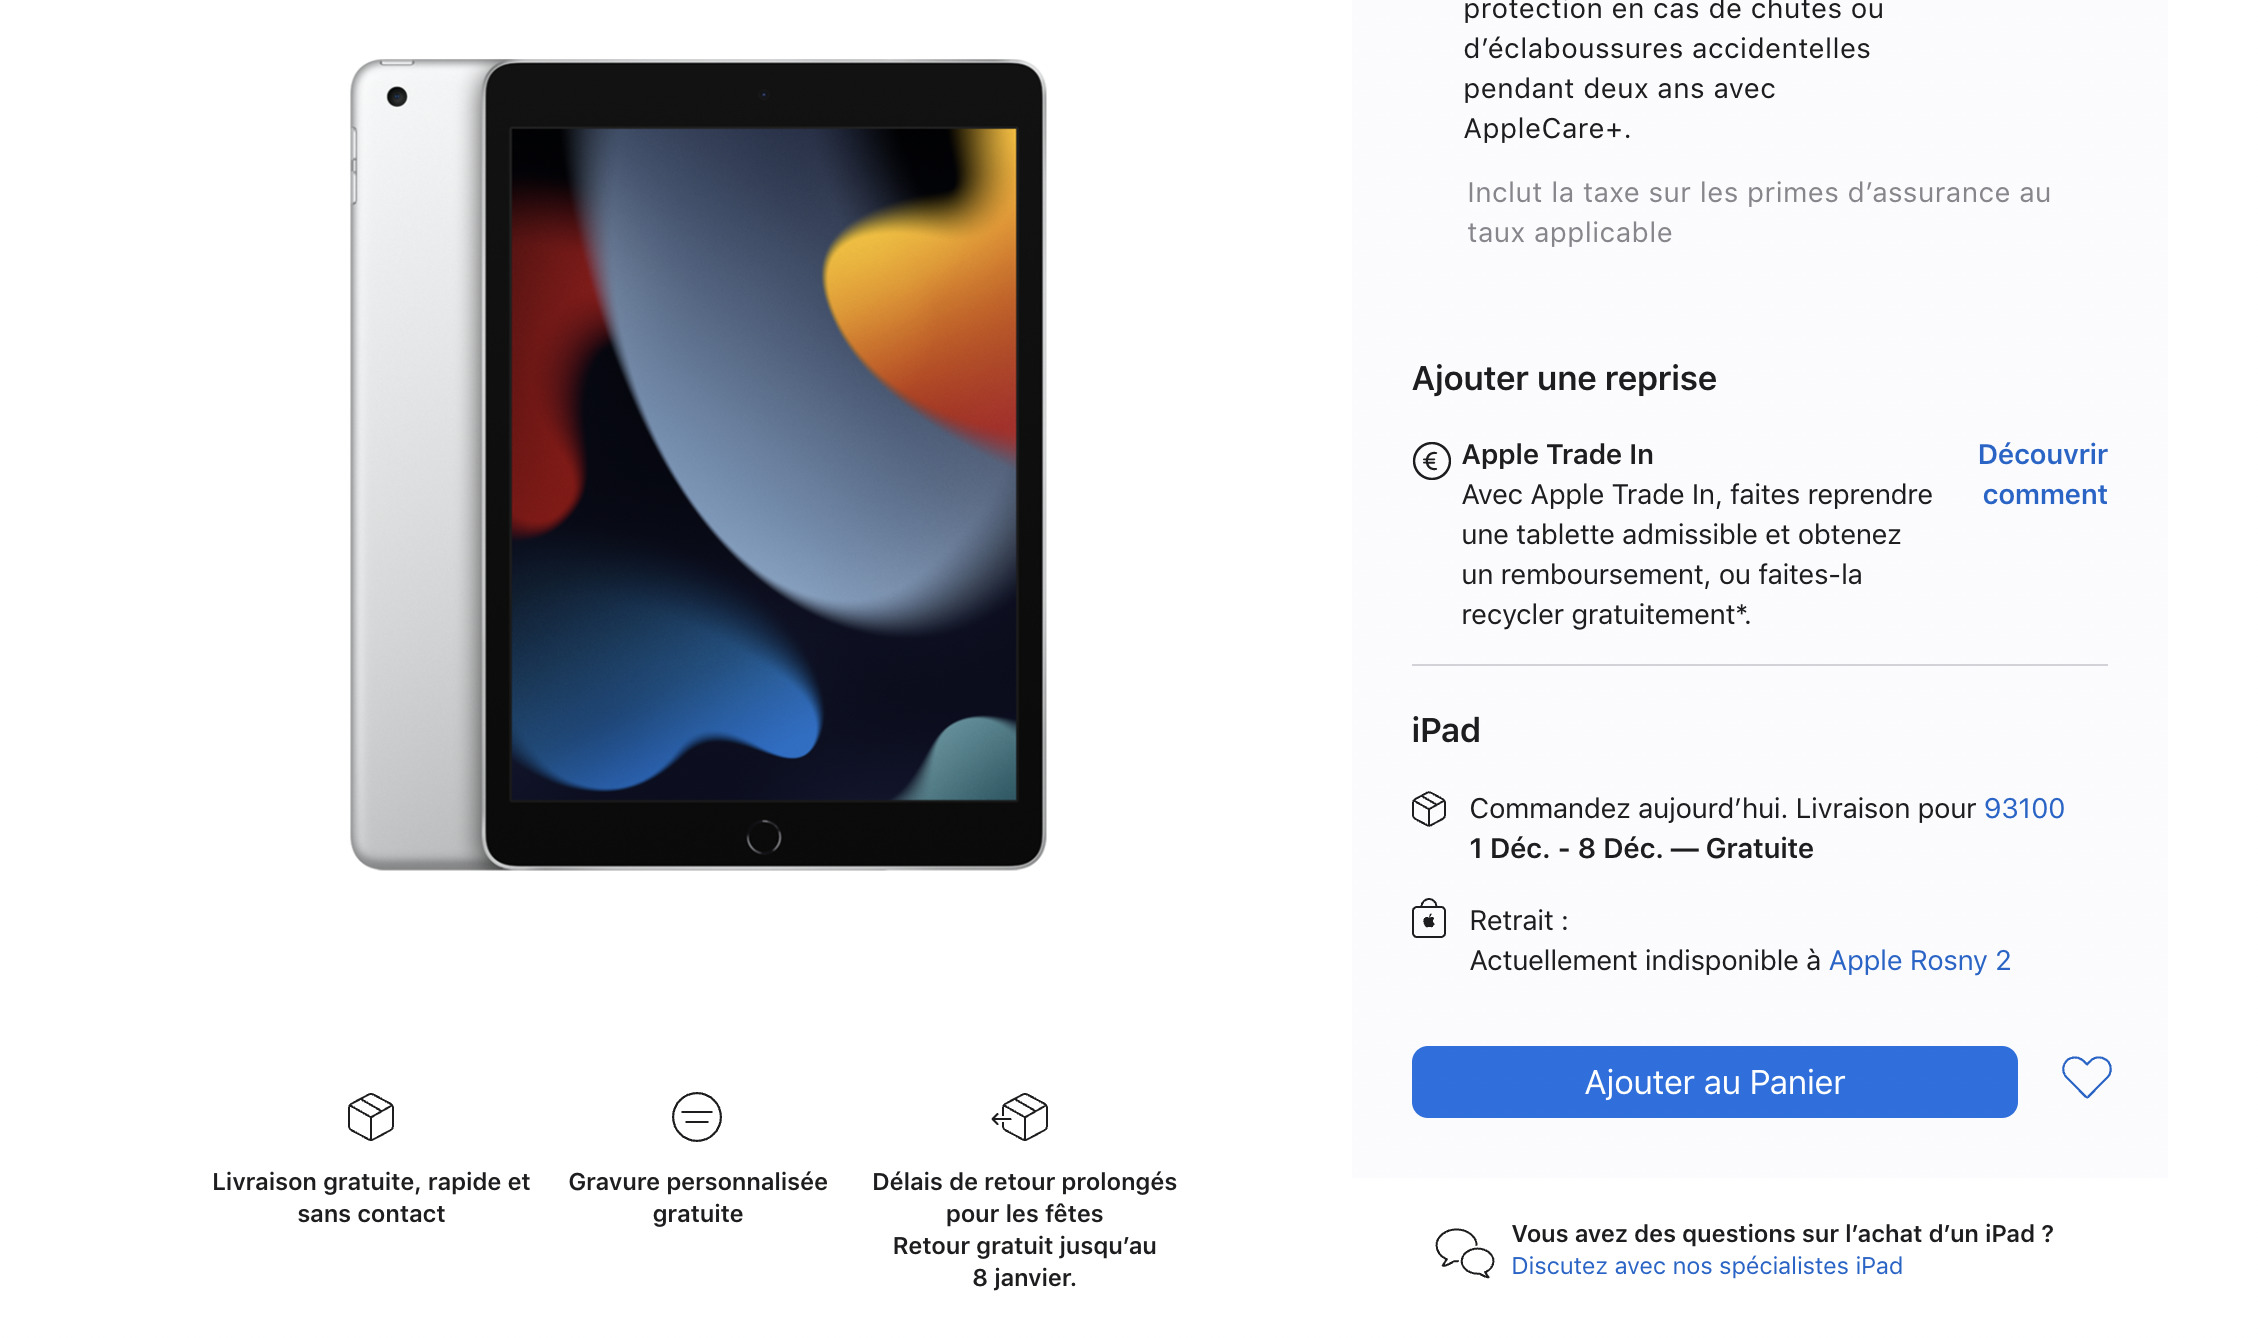Click the Apple Trade In heading
Viewport: 2258px width, 1338px height.
click(1557, 454)
